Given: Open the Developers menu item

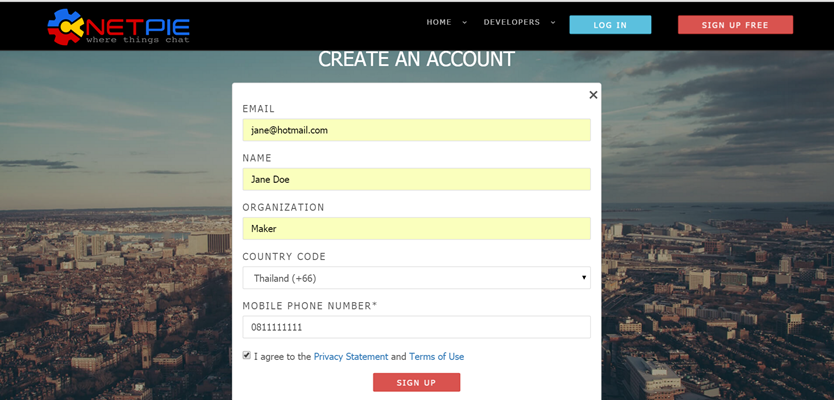Looking at the screenshot, I should coord(511,22).
